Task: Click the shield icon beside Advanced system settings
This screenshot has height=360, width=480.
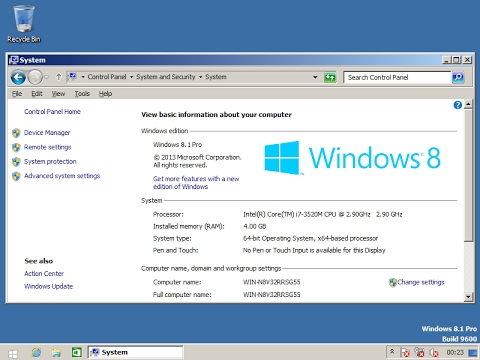Action: click(16, 176)
